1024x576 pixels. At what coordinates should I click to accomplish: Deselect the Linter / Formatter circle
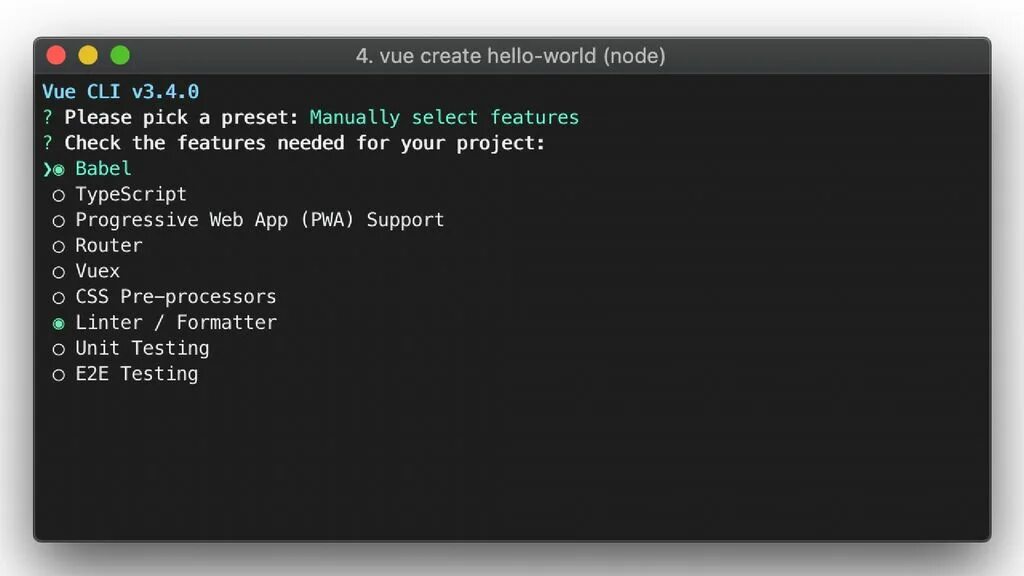click(x=59, y=323)
